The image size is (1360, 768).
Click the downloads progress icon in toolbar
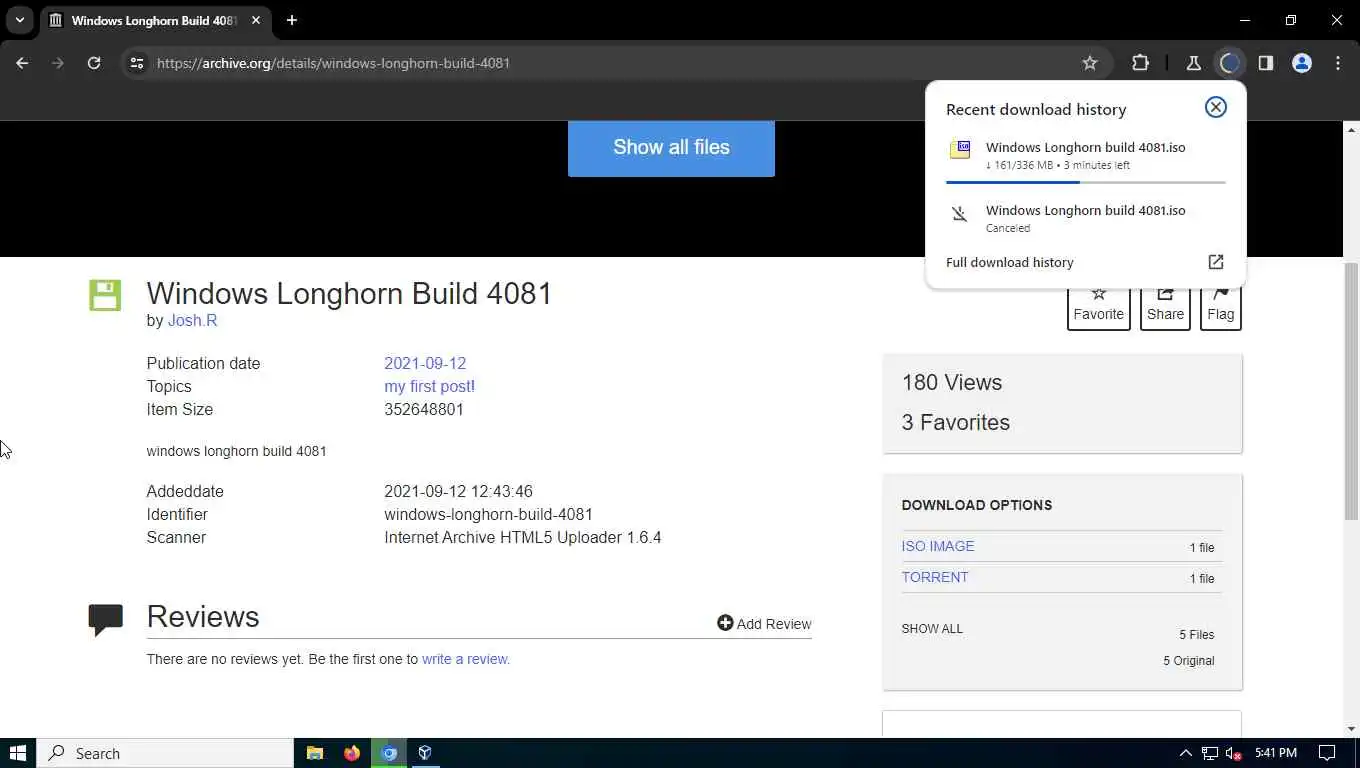pyautogui.click(x=1229, y=63)
